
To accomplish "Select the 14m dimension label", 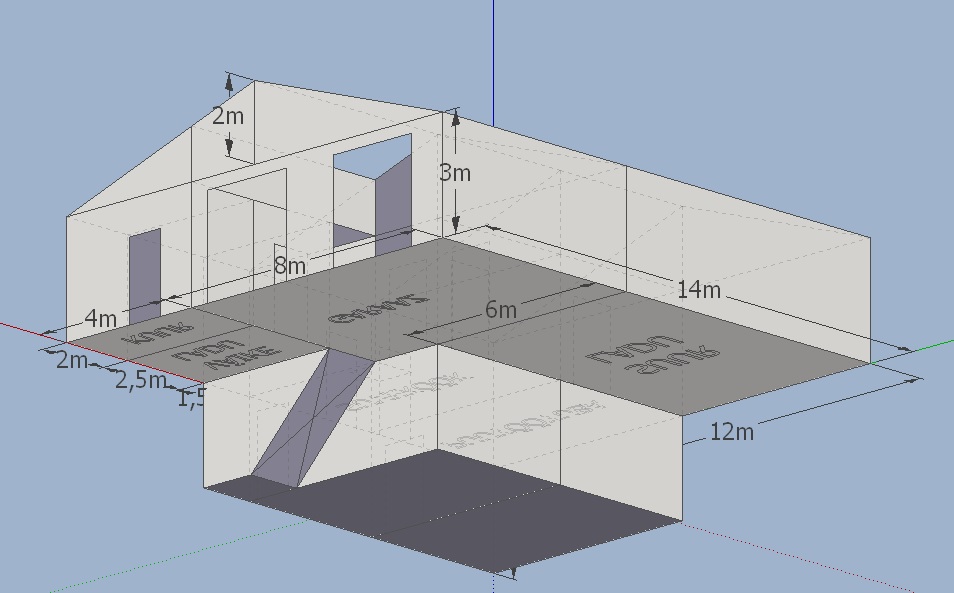I will pyautogui.click(x=698, y=290).
